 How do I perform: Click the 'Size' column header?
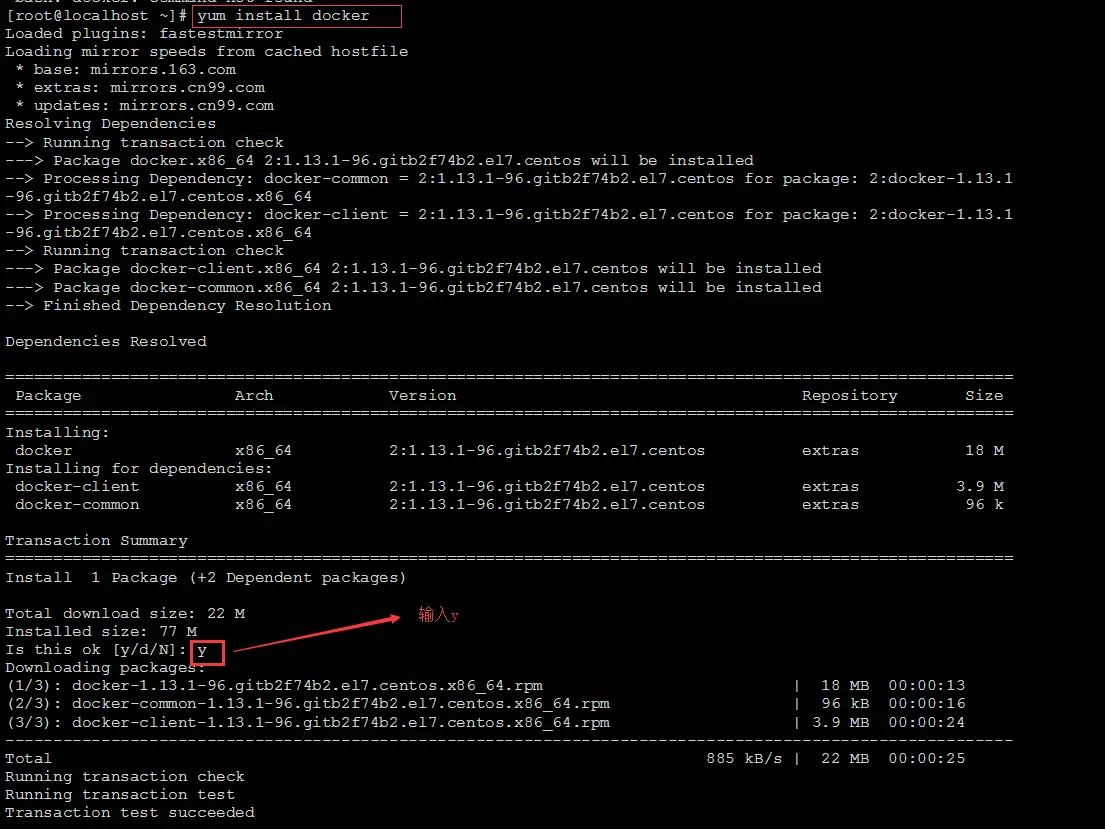[x=984, y=395]
